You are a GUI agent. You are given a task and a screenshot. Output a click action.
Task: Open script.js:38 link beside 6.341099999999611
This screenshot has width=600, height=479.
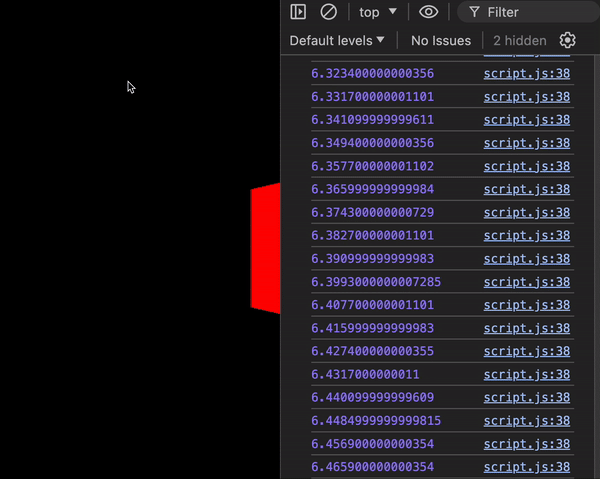[527, 120]
